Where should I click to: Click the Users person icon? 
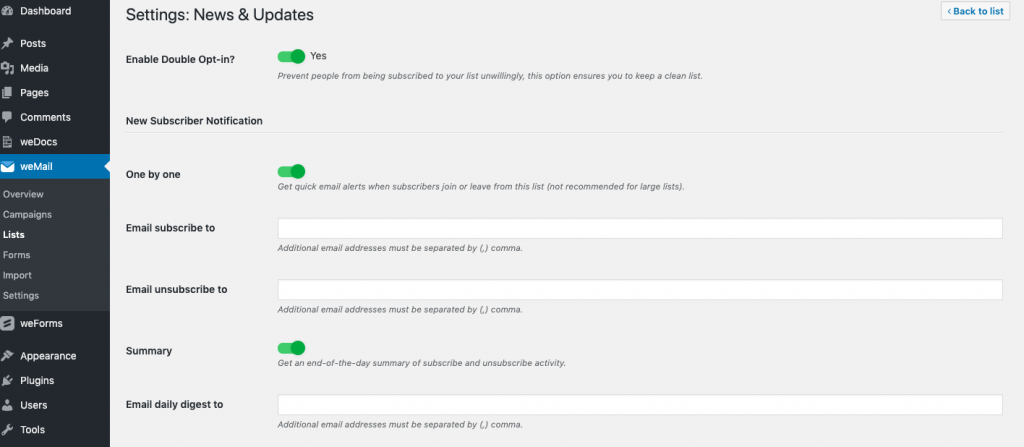pos(7,405)
